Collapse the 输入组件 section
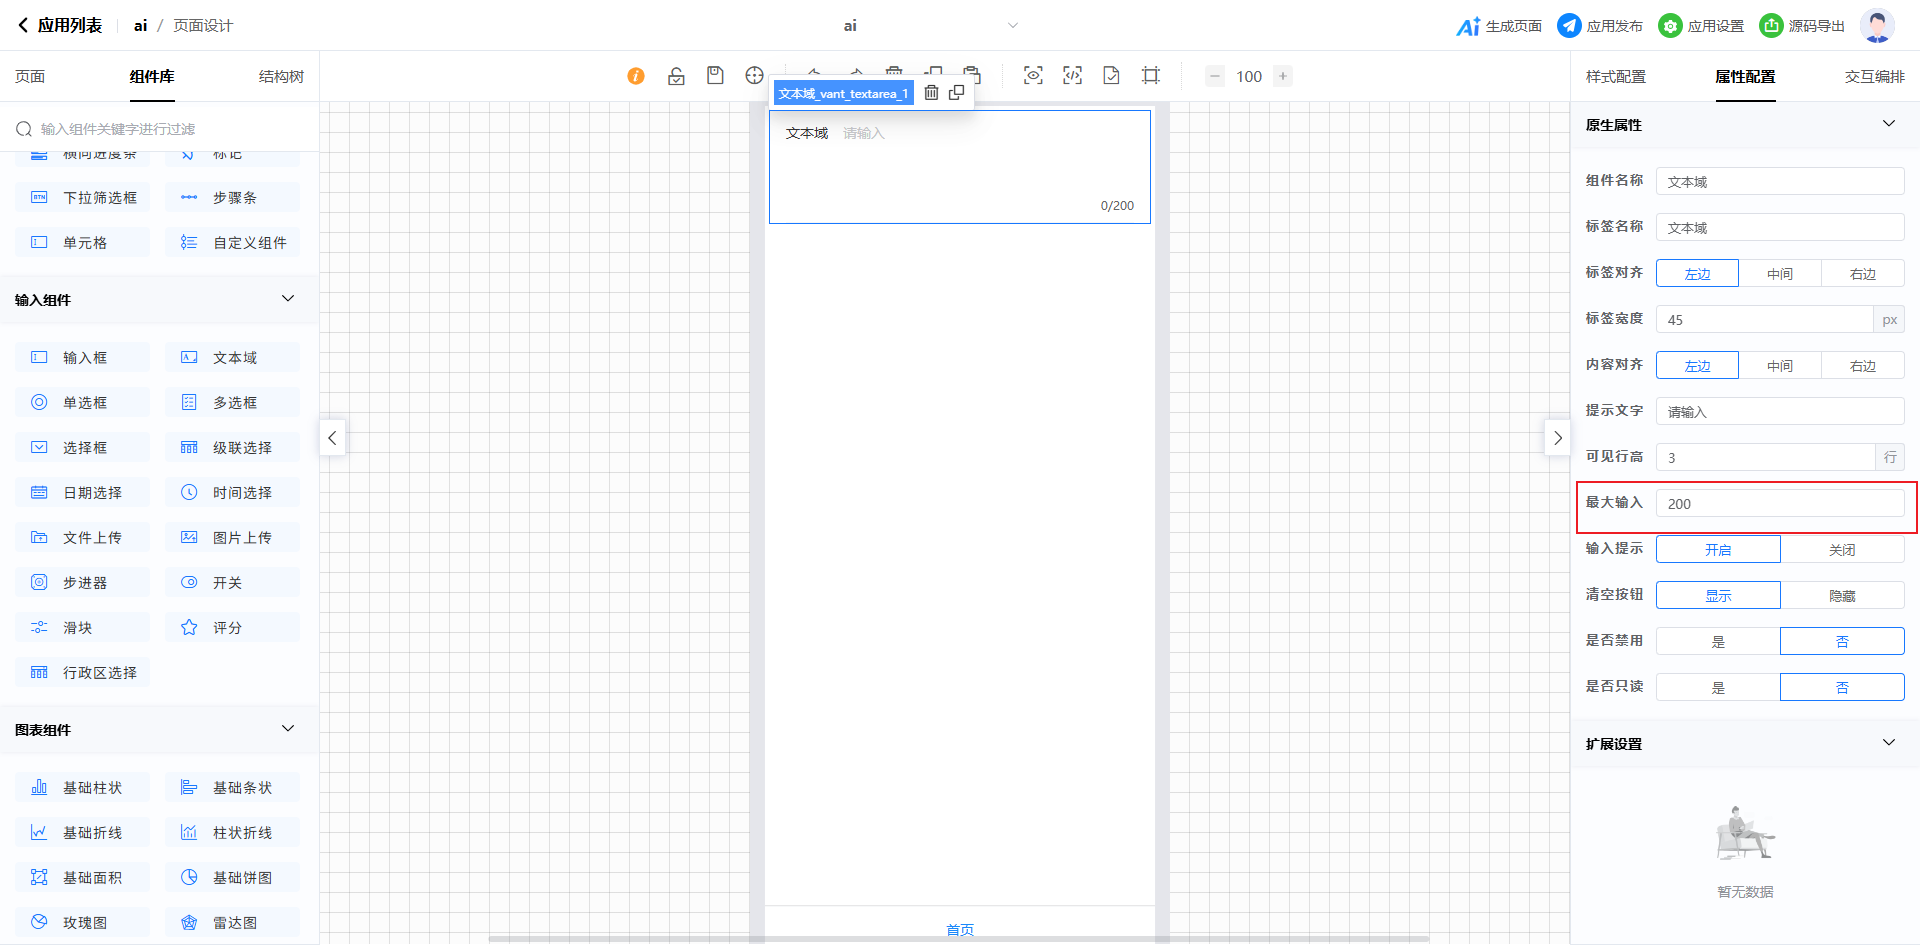This screenshot has width=1920, height=945. [x=288, y=299]
